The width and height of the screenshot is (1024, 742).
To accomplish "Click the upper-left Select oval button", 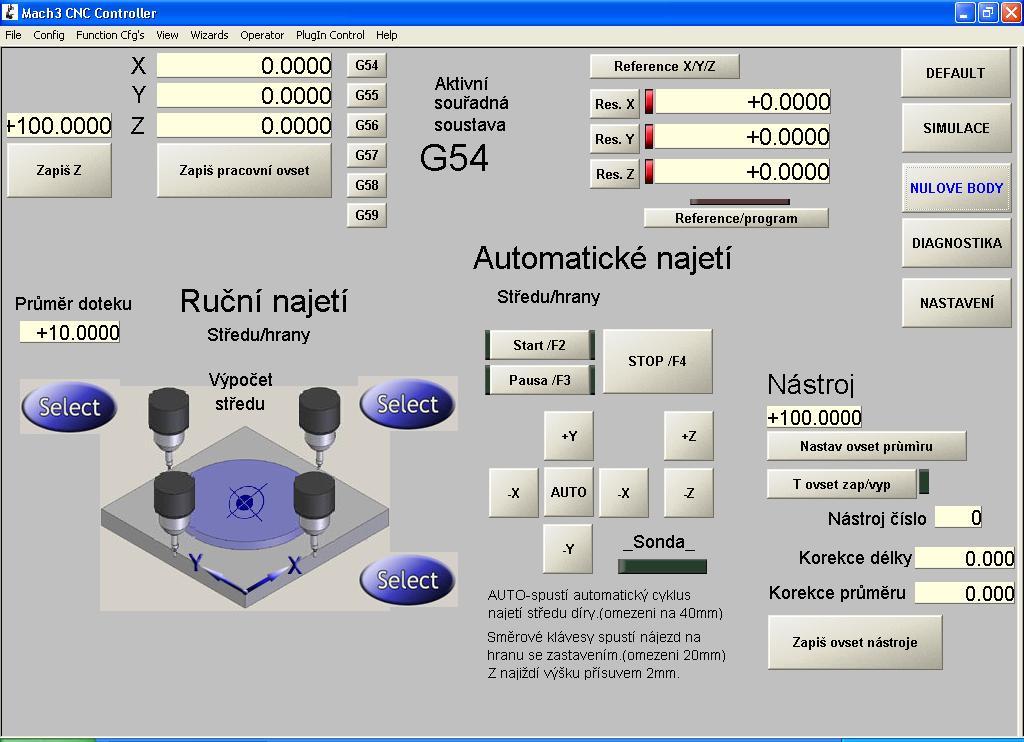I will click(68, 407).
